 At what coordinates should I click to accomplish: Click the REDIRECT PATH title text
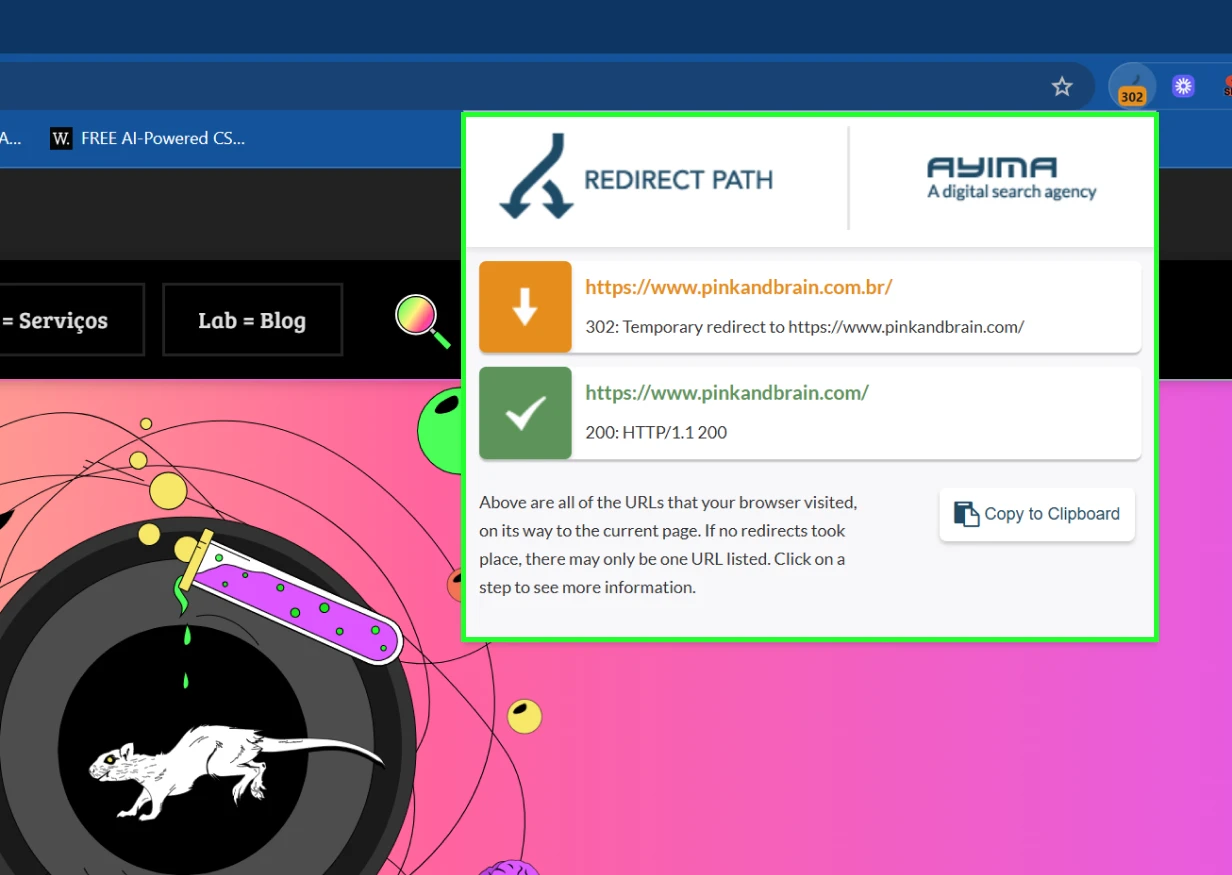point(679,180)
